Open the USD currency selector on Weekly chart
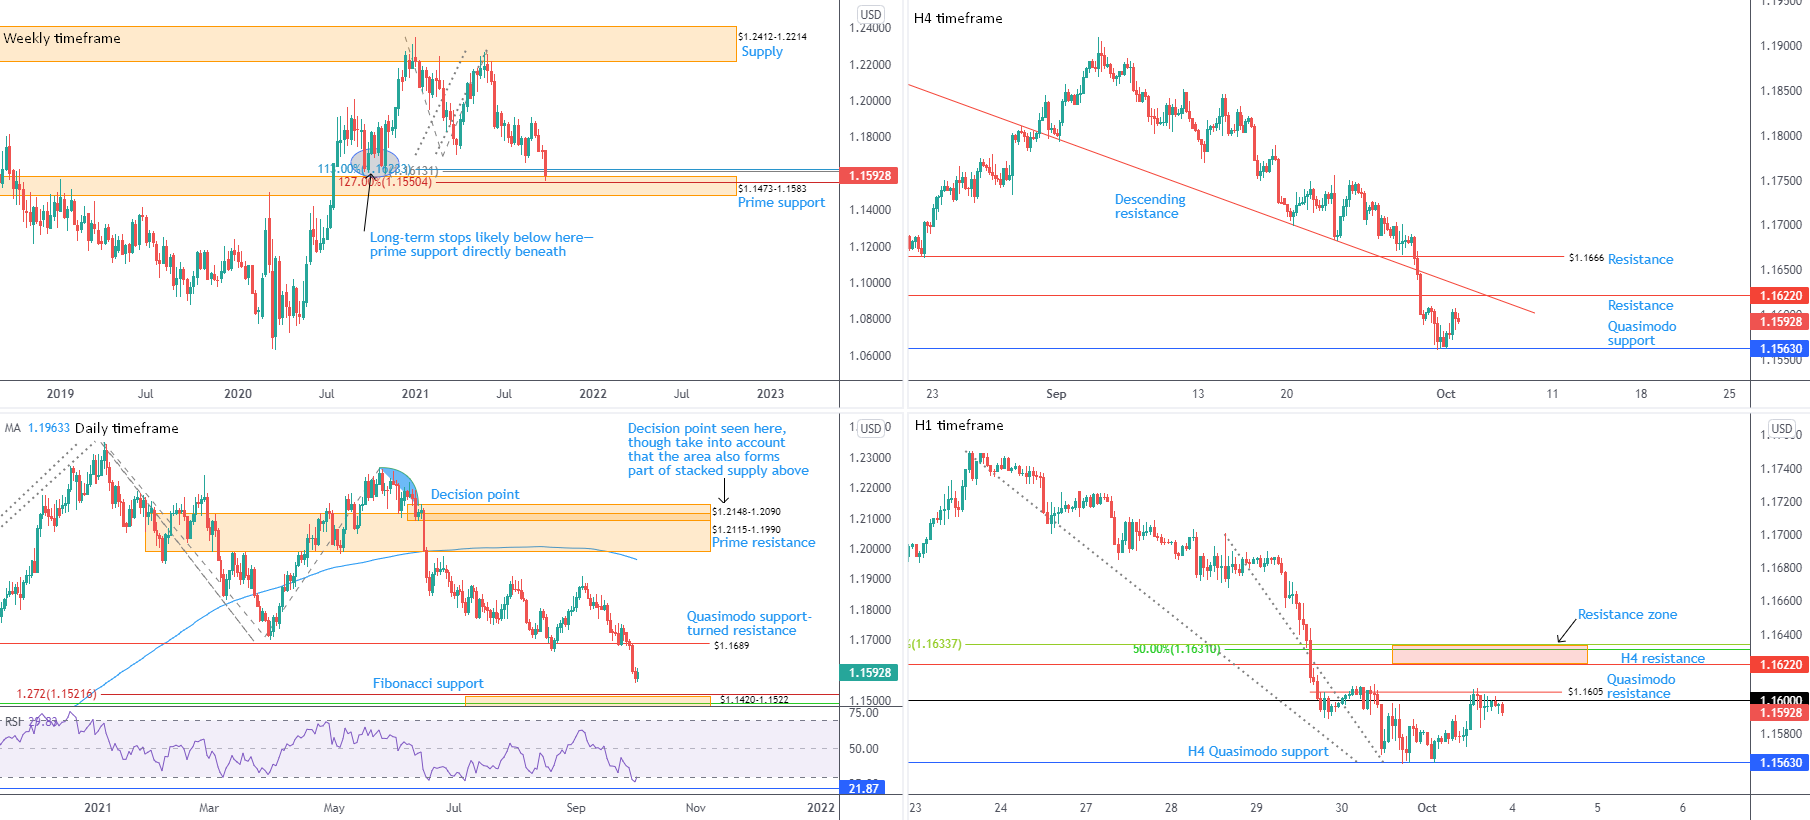Screen dimensions: 1810x820 tap(871, 14)
